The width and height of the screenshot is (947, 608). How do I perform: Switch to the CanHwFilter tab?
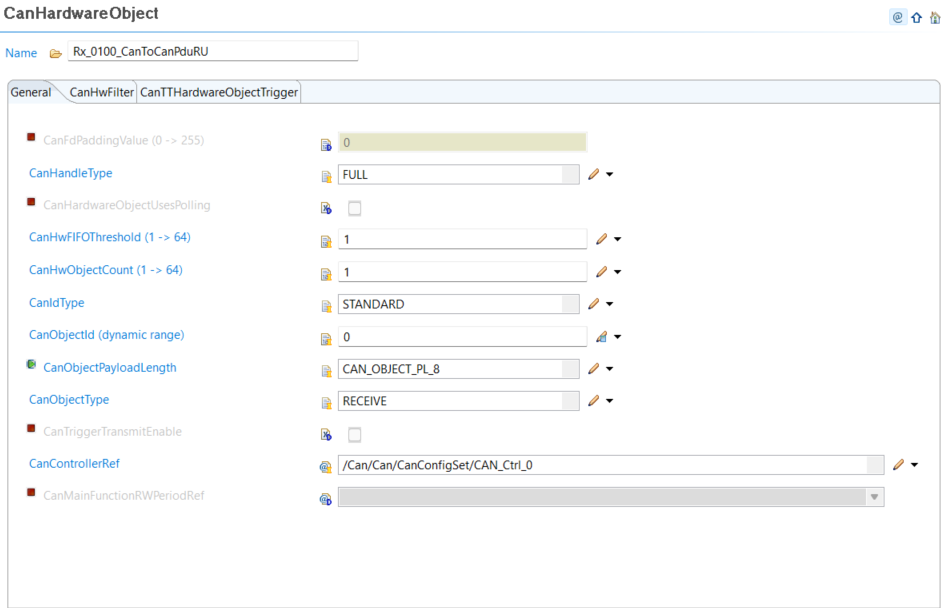click(101, 92)
